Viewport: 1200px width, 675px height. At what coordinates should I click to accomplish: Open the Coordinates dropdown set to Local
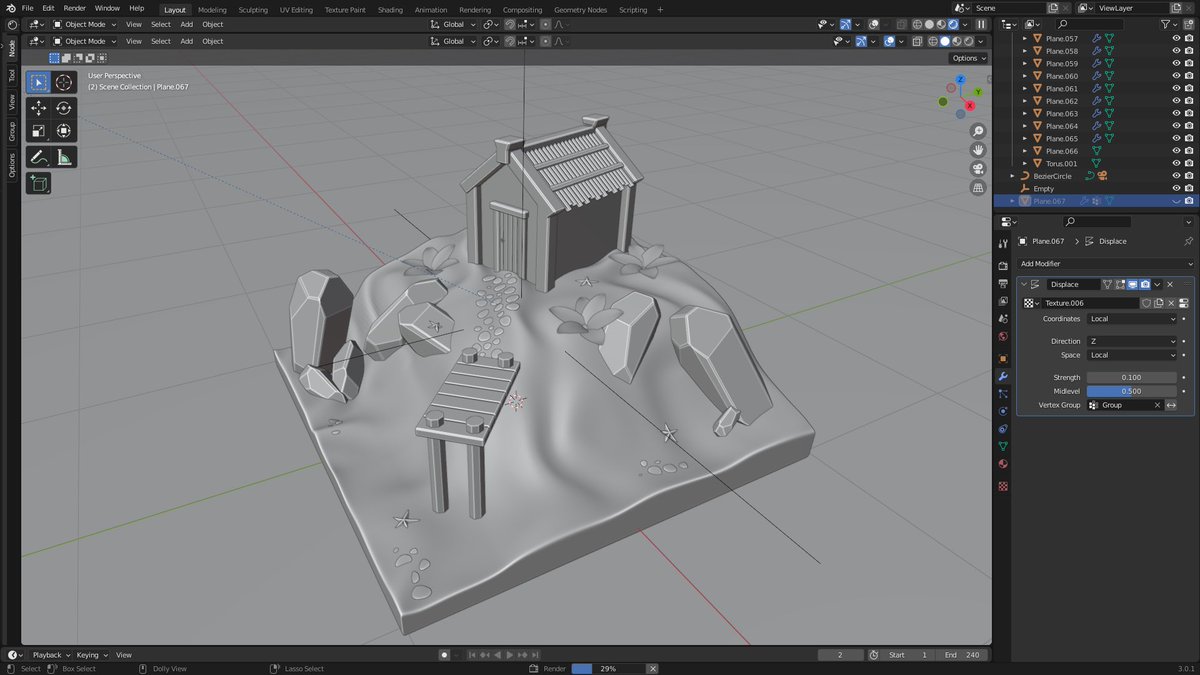[1132, 319]
